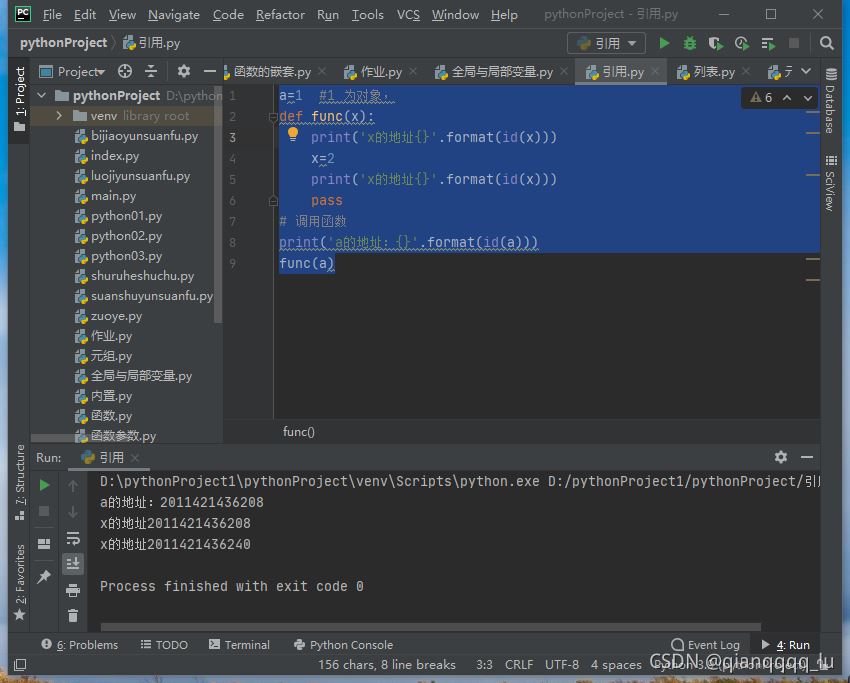
Task: Run with coverage from the toolbar
Action: click(716, 43)
